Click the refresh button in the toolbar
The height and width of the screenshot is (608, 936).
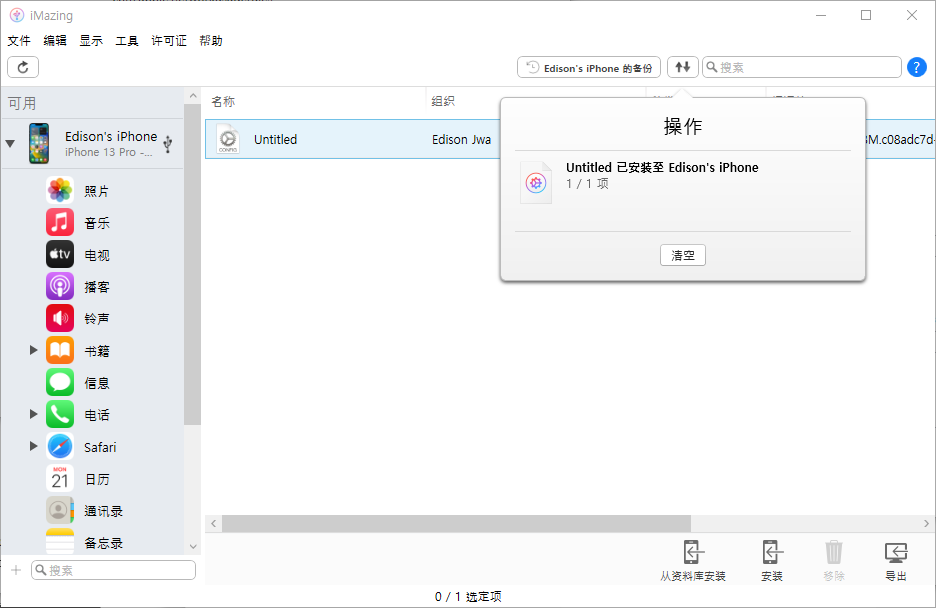click(23, 67)
